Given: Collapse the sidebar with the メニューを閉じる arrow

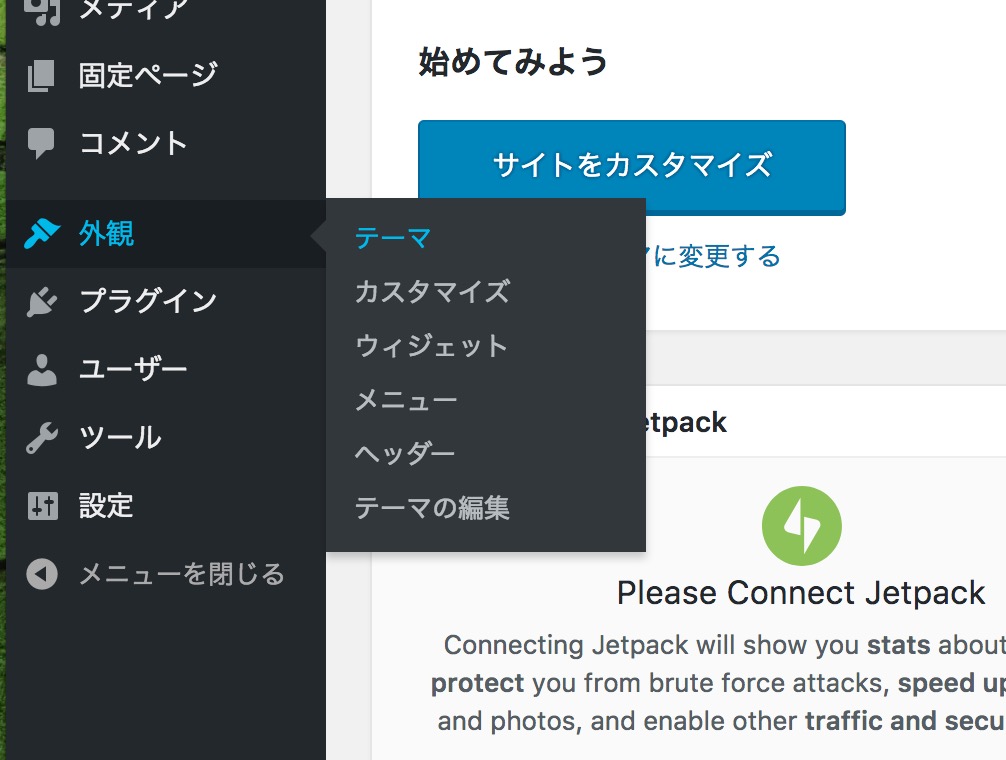Looking at the screenshot, I should (42, 574).
